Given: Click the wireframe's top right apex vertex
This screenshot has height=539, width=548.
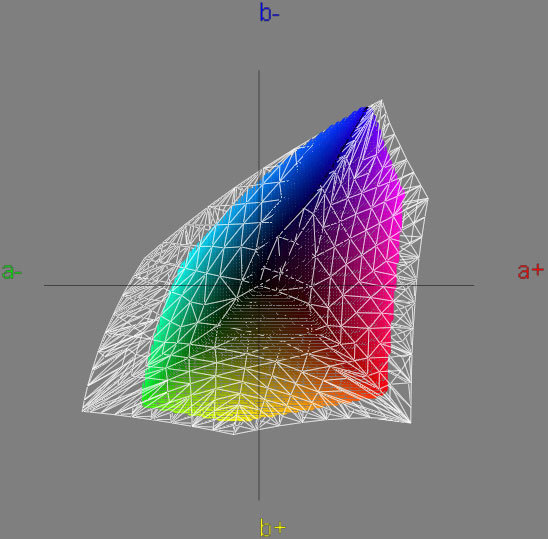Looking at the screenshot, I should pos(381,100).
